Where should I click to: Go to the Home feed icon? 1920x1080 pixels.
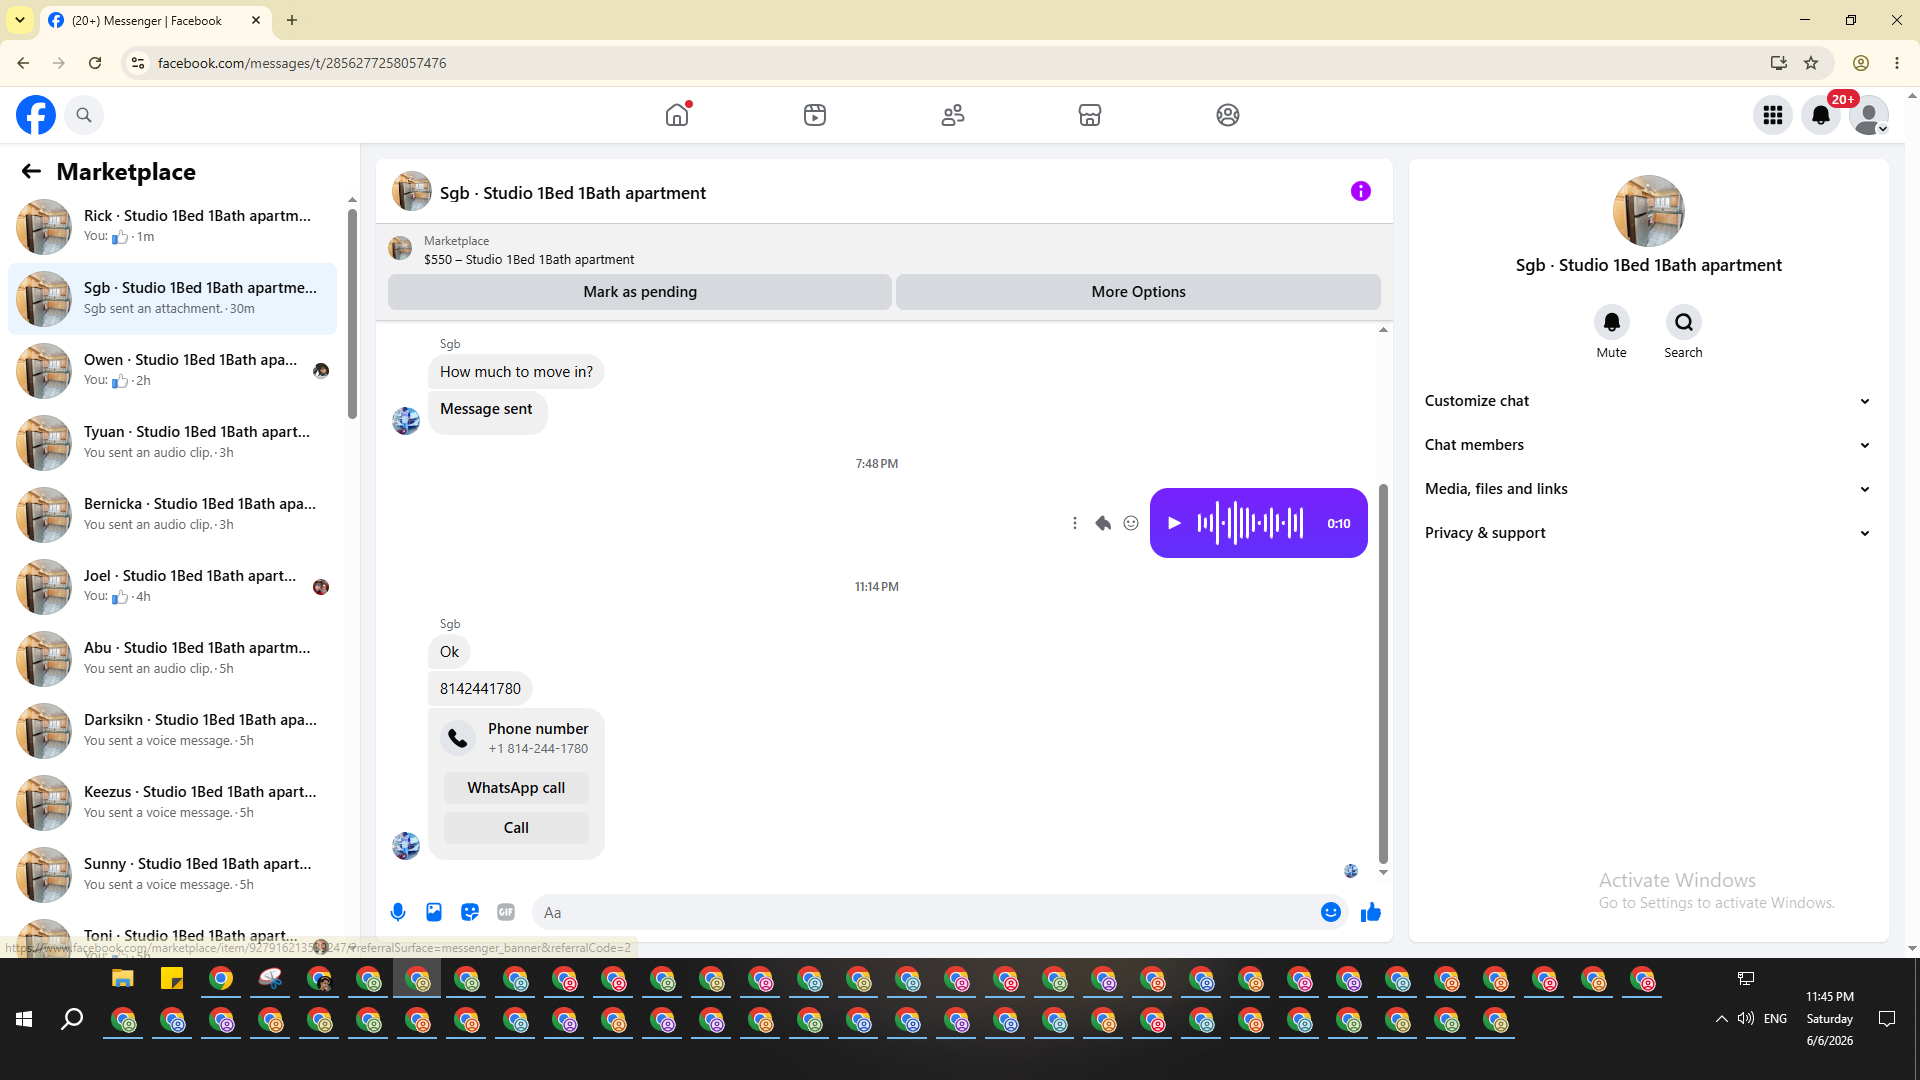coord(677,115)
